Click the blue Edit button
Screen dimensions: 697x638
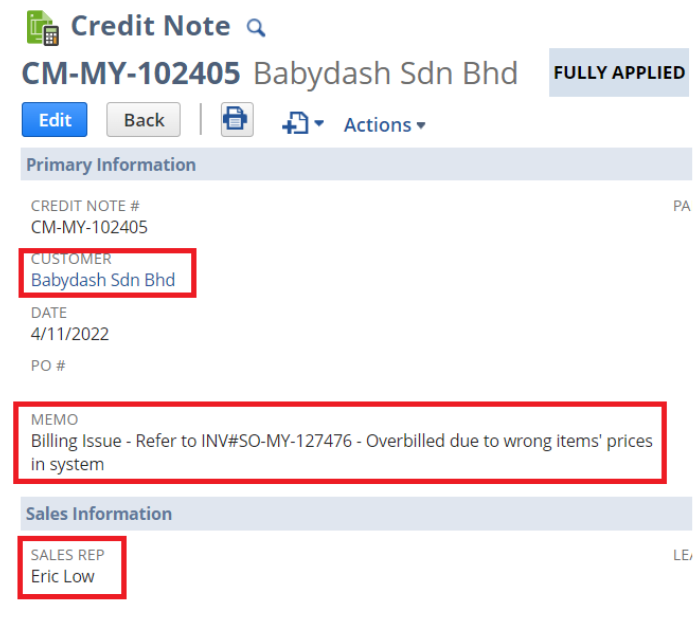55,120
